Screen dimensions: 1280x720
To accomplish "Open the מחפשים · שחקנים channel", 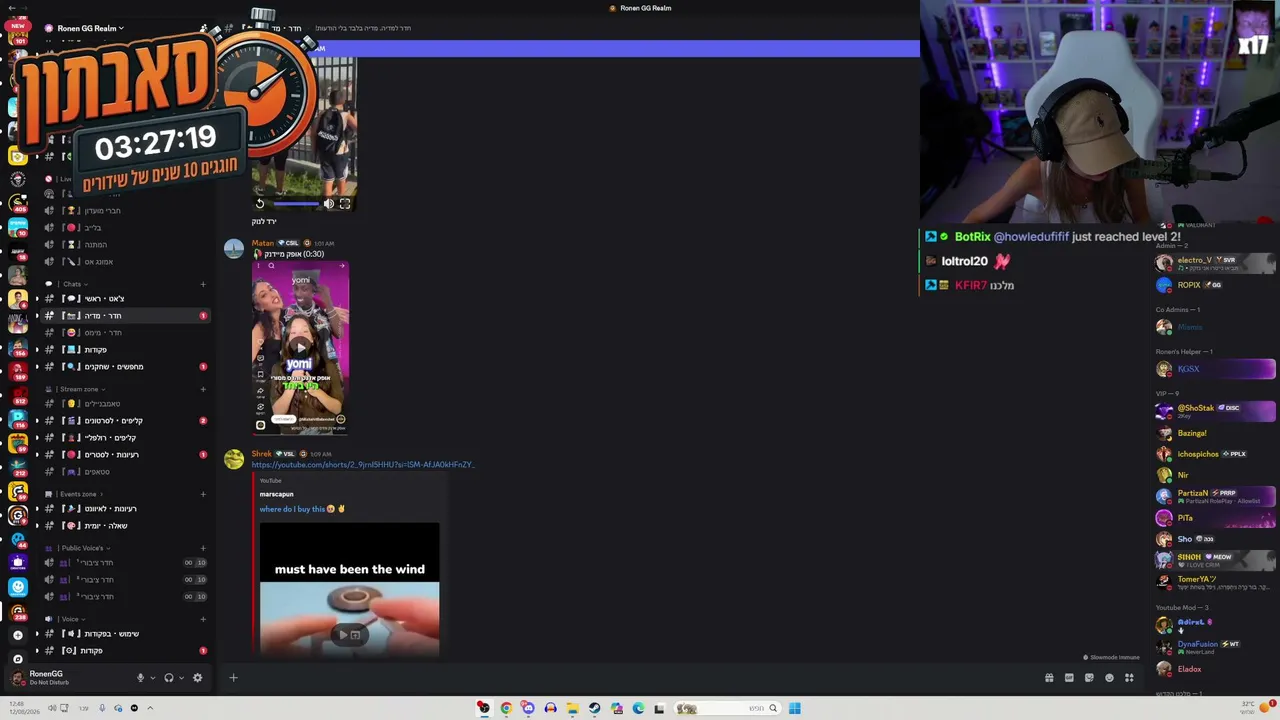I will coord(125,367).
